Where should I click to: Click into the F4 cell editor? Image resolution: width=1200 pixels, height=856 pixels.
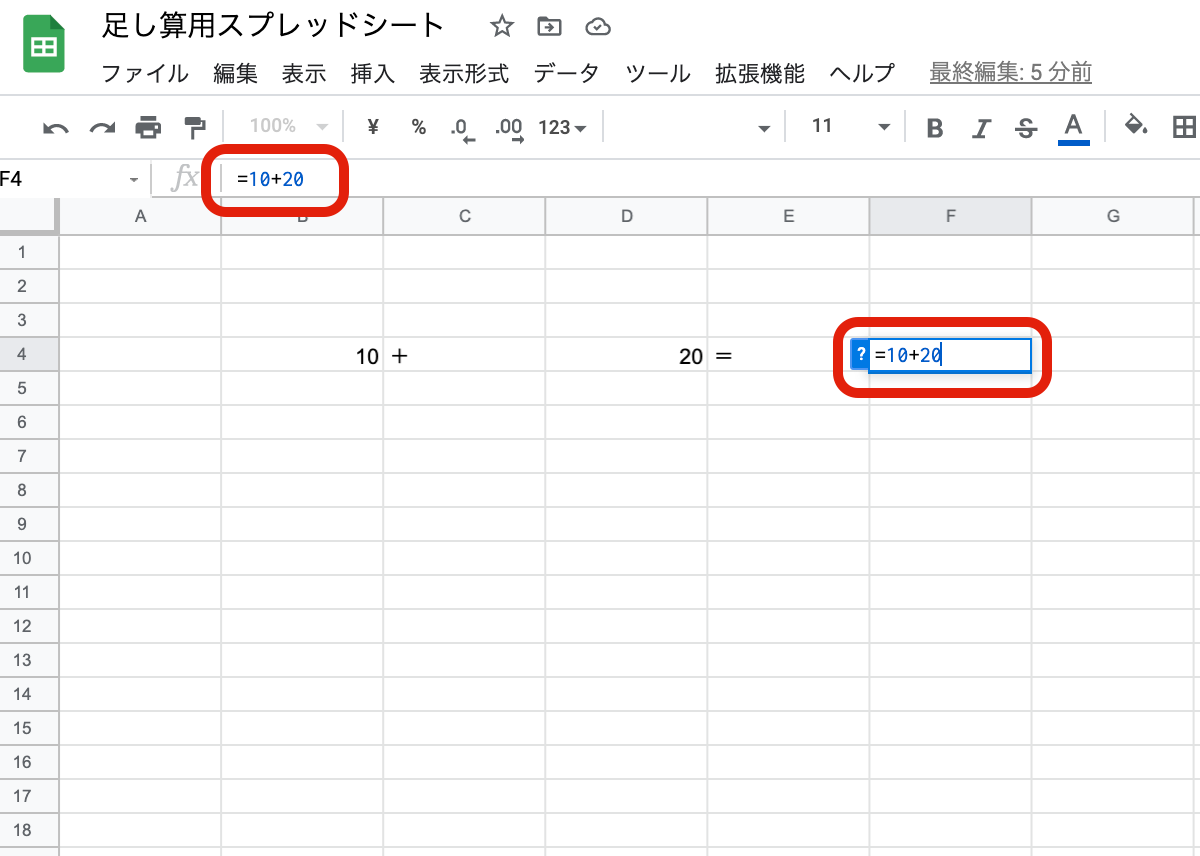pyautogui.click(x=950, y=355)
